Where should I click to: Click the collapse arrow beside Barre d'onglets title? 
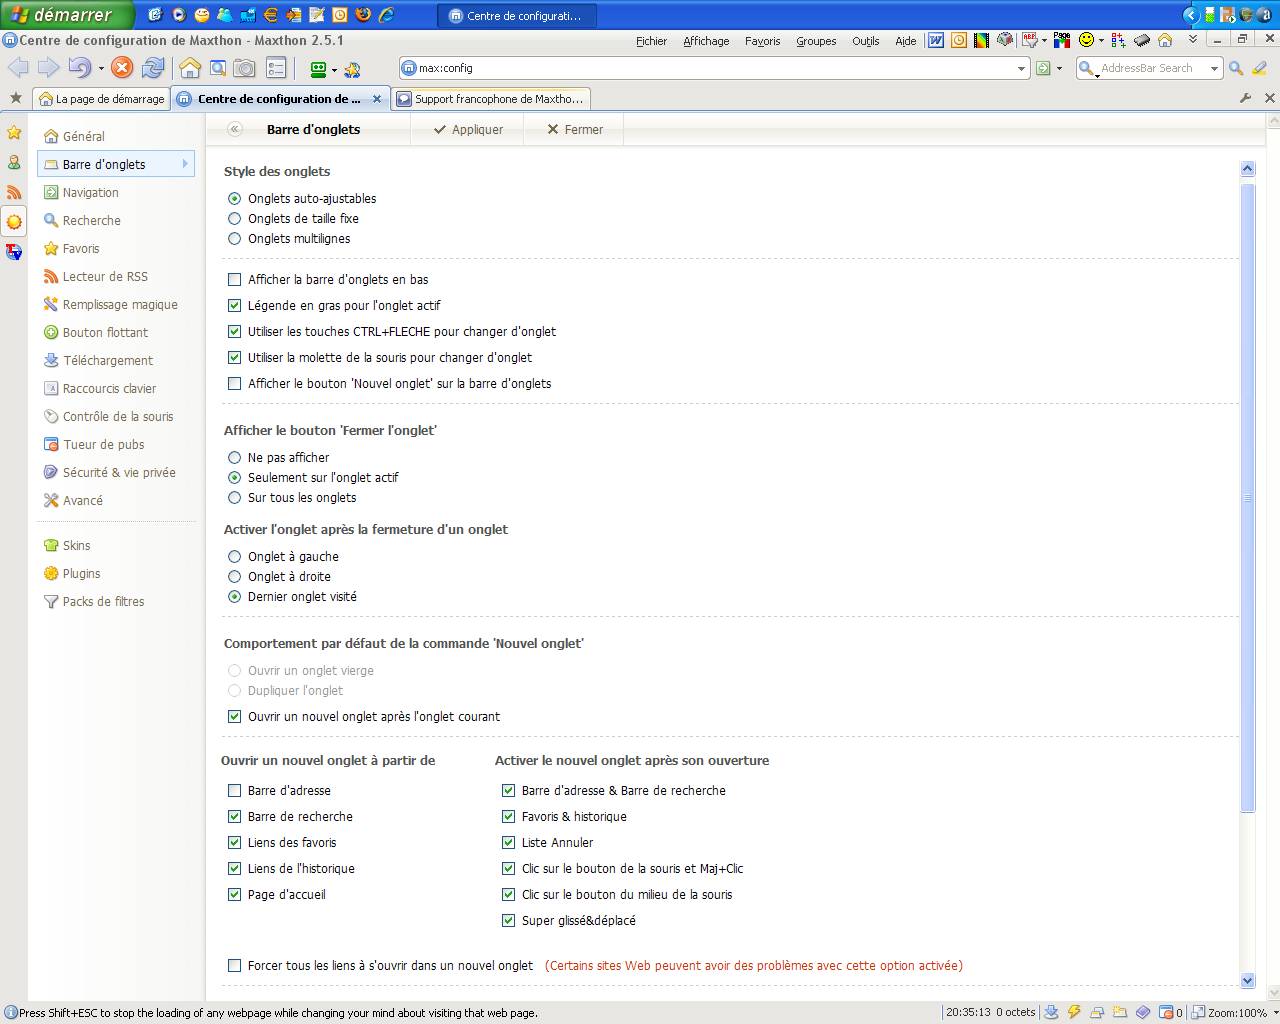[x=235, y=129]
